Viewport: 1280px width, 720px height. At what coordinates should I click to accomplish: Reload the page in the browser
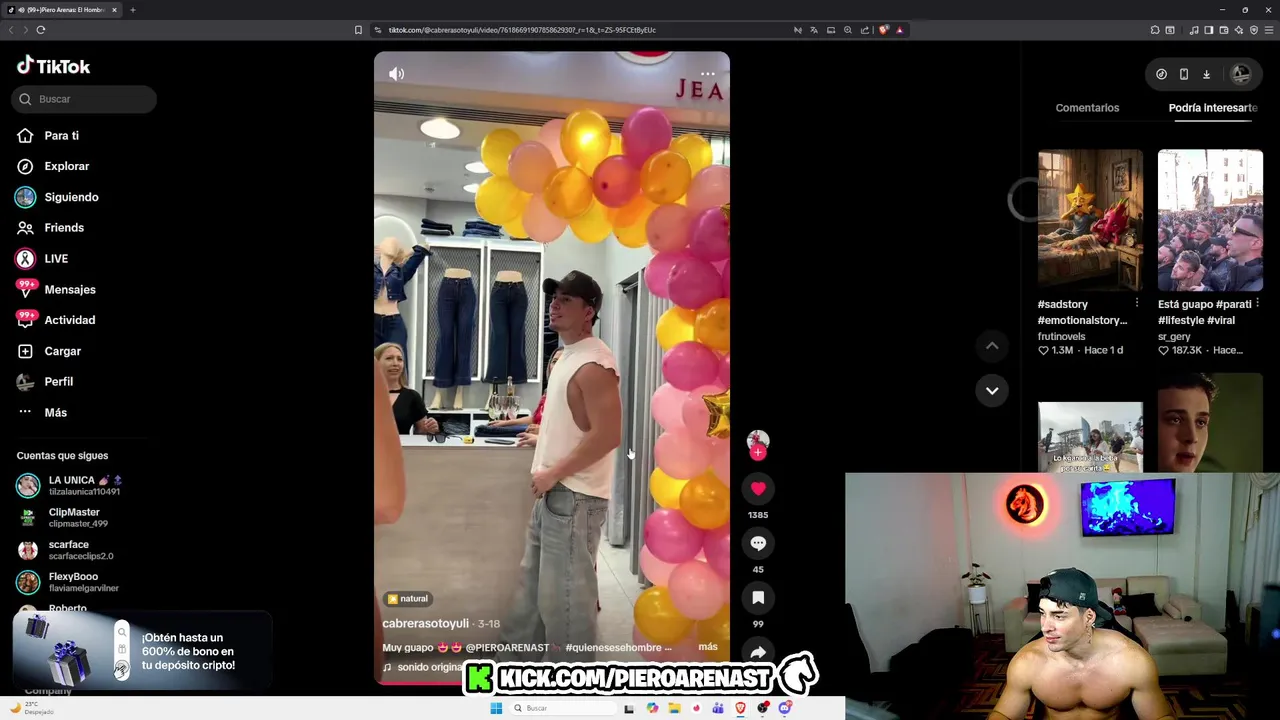click(40, 30)
